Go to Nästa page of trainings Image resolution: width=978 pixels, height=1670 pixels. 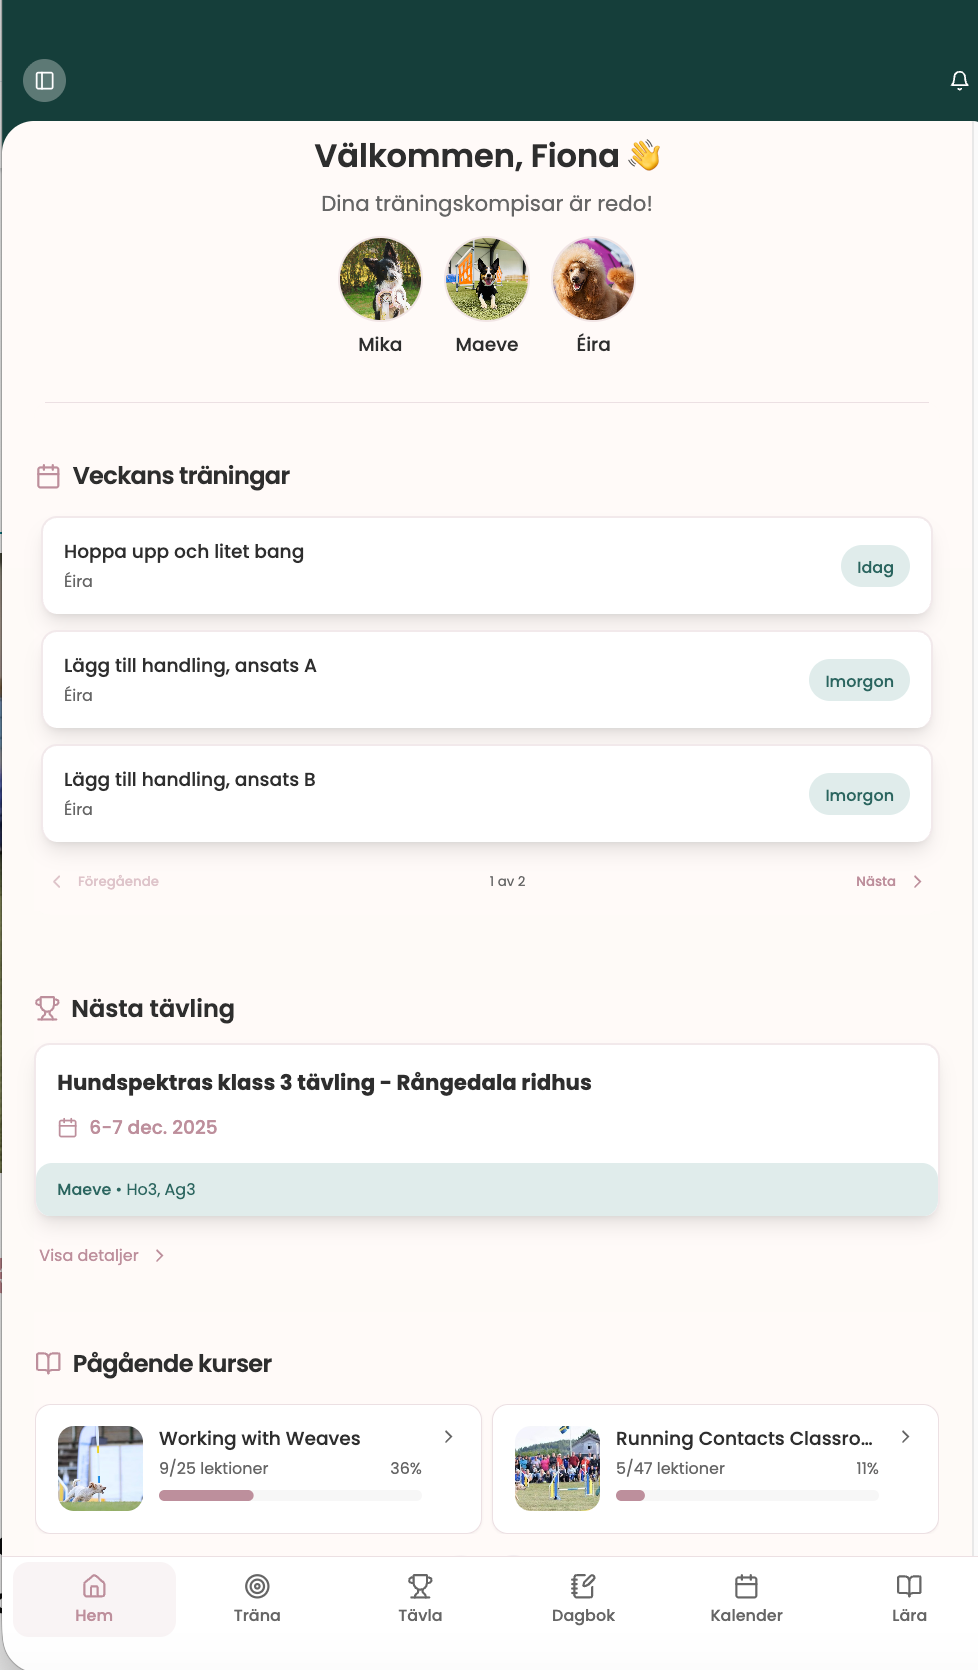888,881
